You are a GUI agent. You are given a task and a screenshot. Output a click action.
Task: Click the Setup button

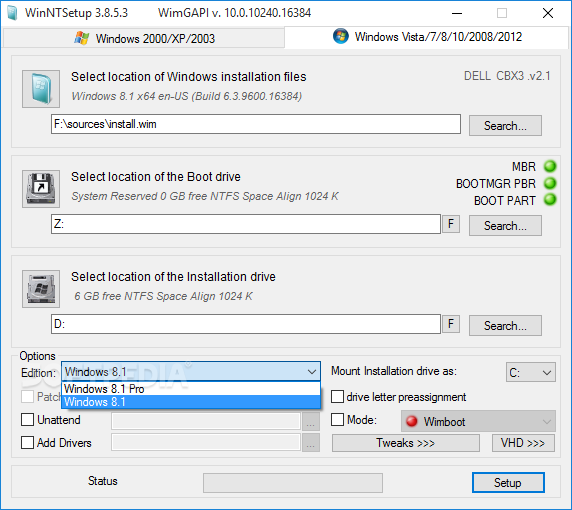(508, 483)
